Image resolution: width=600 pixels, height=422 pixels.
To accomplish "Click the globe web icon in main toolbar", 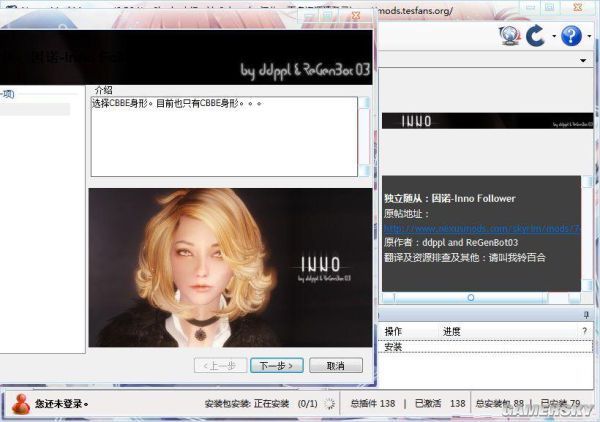I will [x=510, y=36].
